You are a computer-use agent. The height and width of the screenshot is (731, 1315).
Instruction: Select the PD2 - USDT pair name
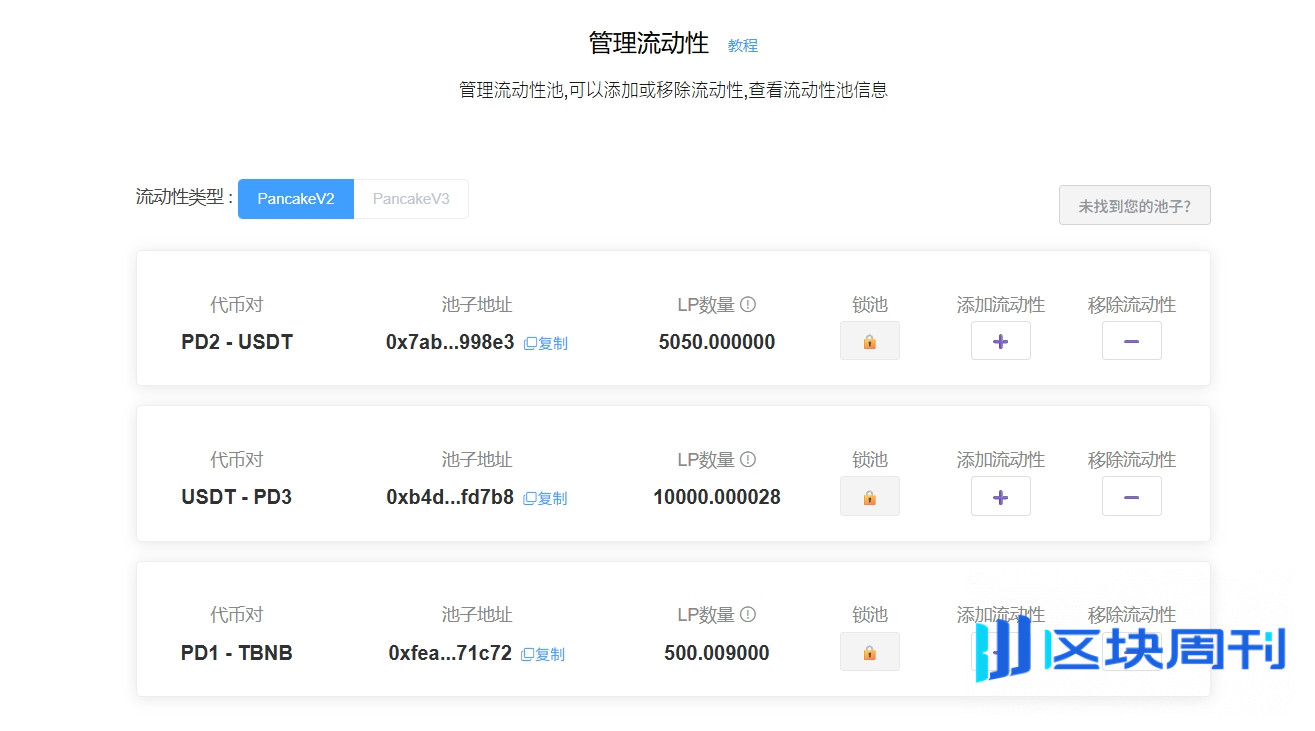click(x=237, y=342)
